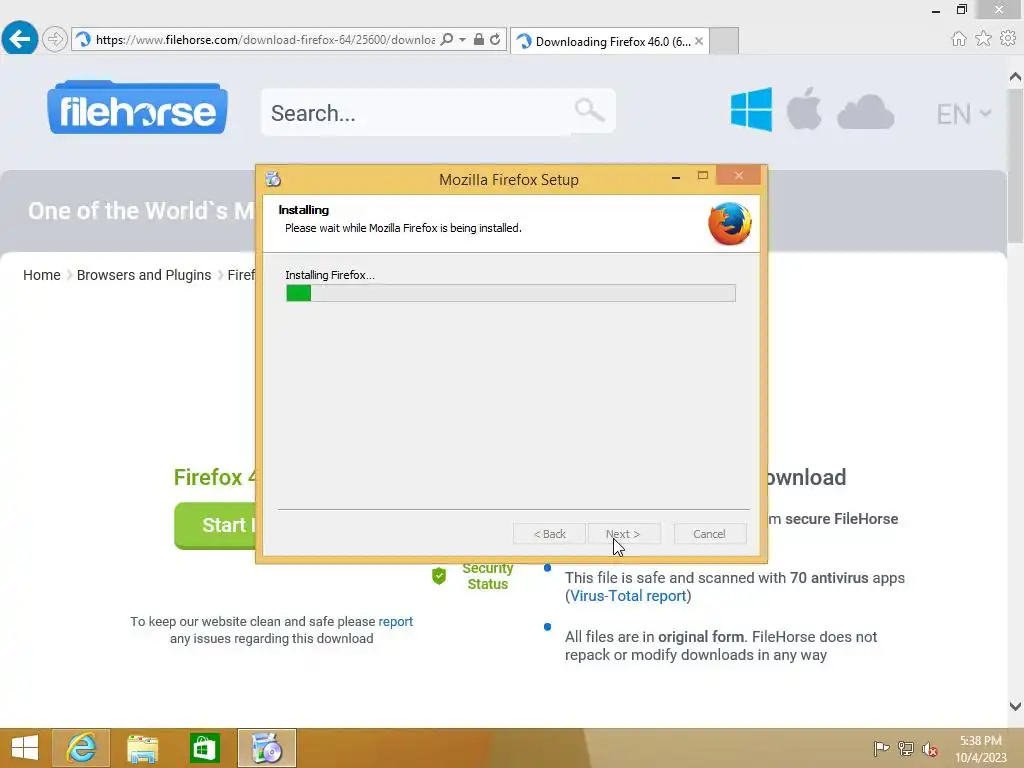Screen dimensions: 1024x768
Task: Click the green Start Download button
Action: (x=216, y=525)
